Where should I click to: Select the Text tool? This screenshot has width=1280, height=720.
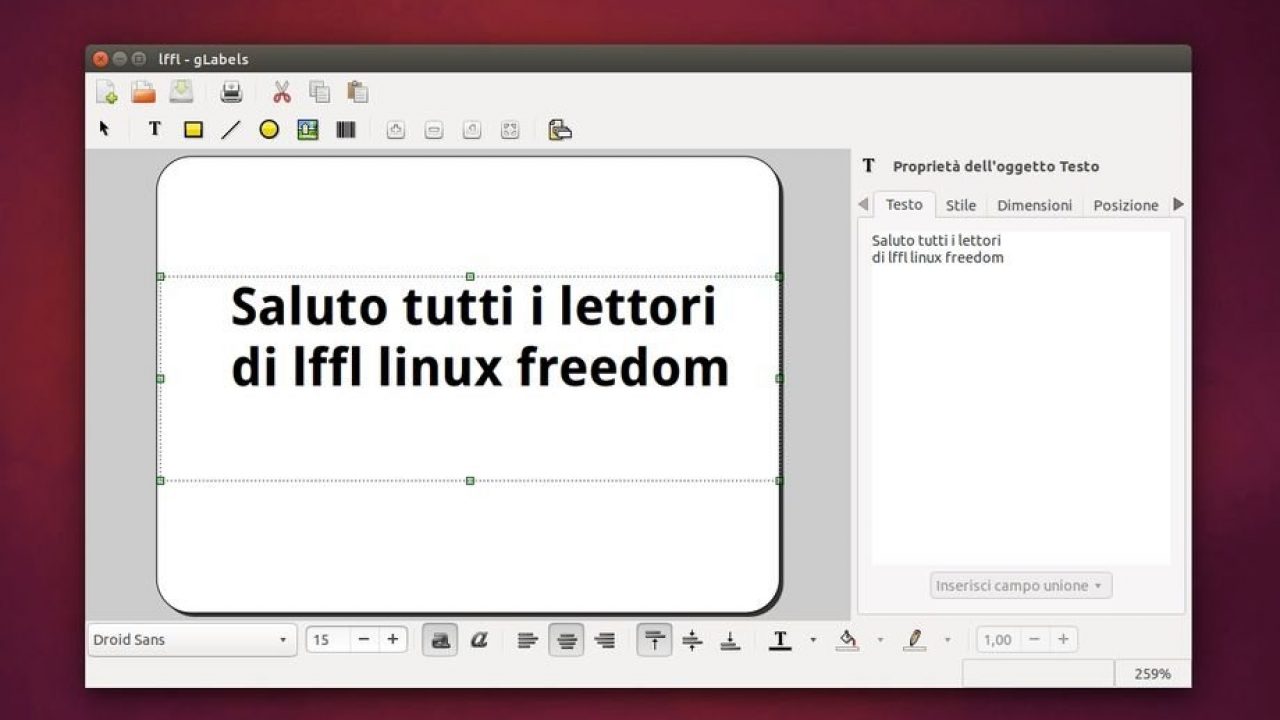pos(154,128)
